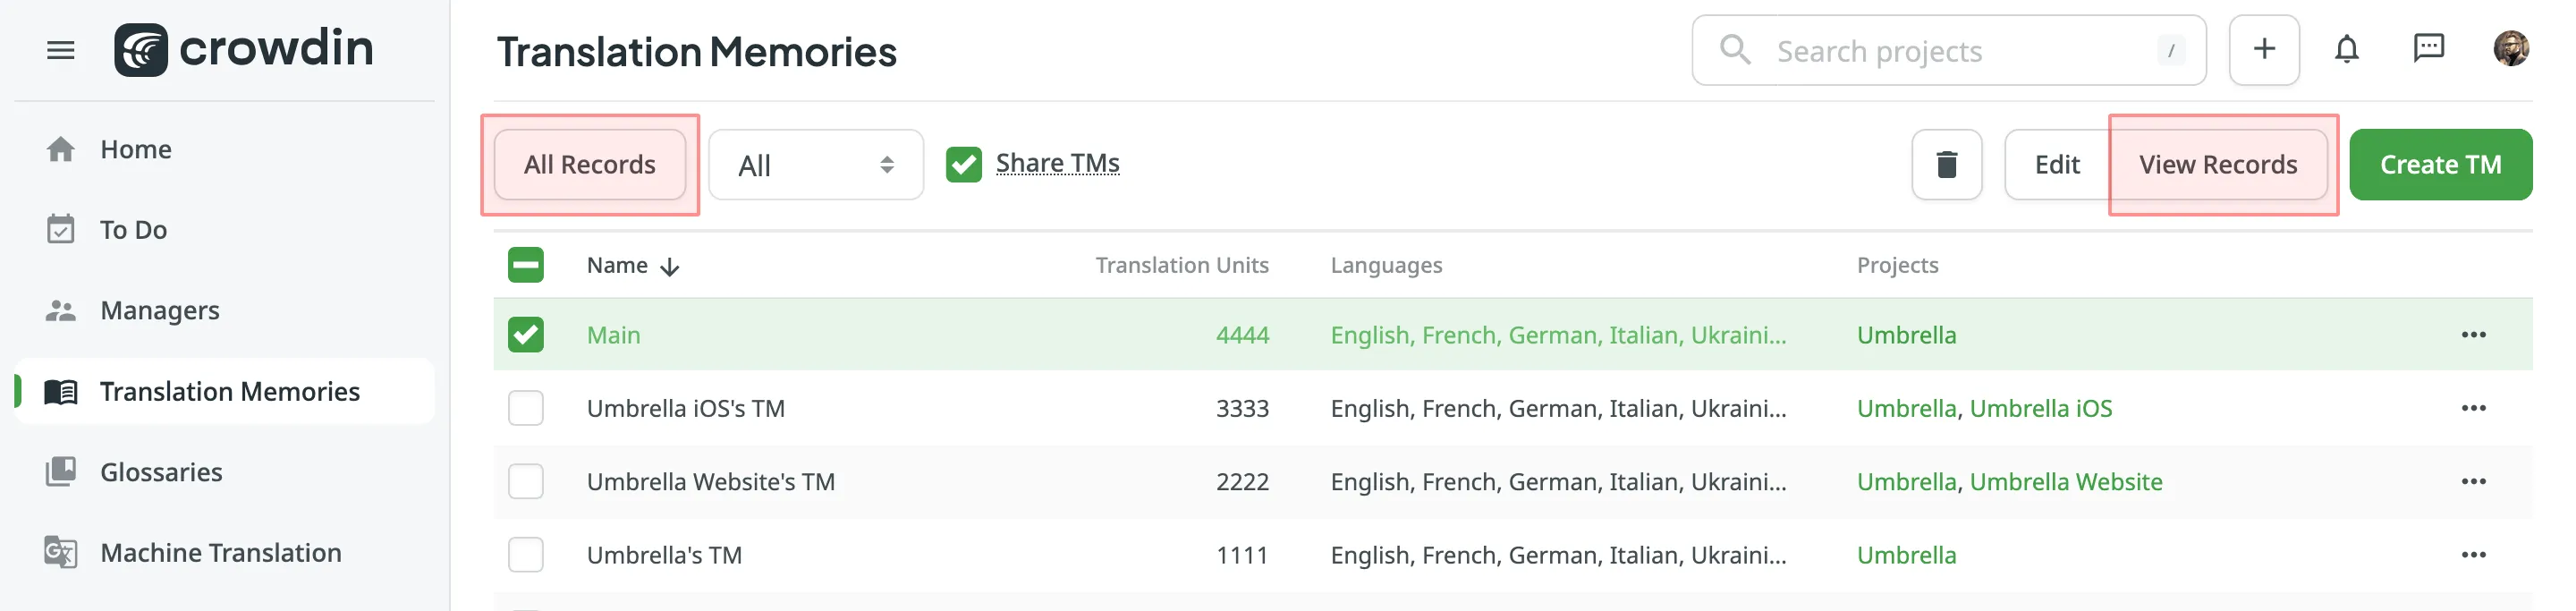
Task: Open the All languages dropdown
Action: point(815,164)
